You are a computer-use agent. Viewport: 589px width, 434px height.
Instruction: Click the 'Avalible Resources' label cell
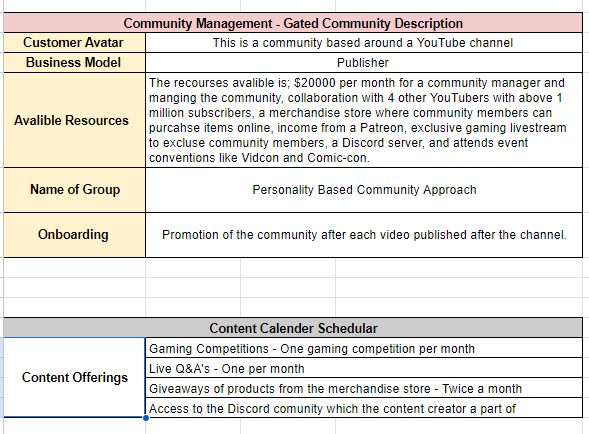click(74, 120)
